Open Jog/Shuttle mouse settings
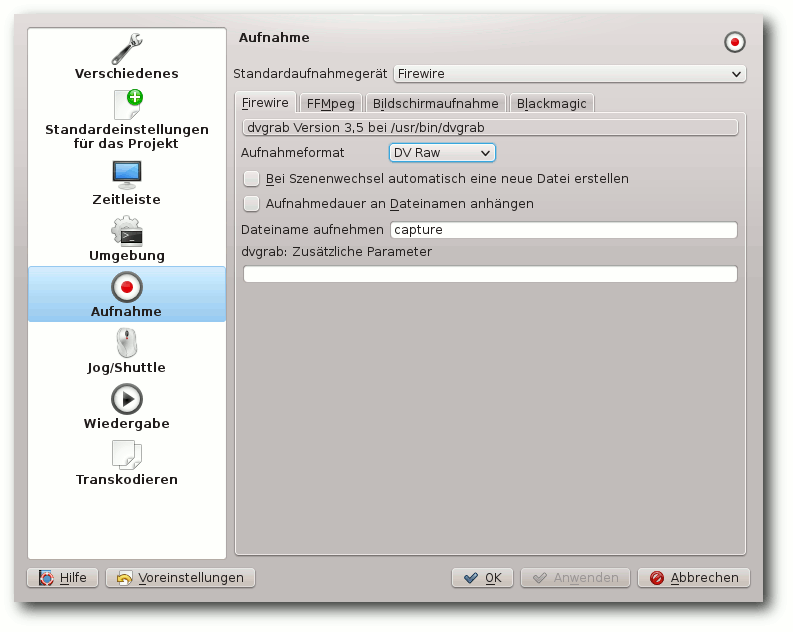The image size is (793, 632). click(x=126, y=350)
